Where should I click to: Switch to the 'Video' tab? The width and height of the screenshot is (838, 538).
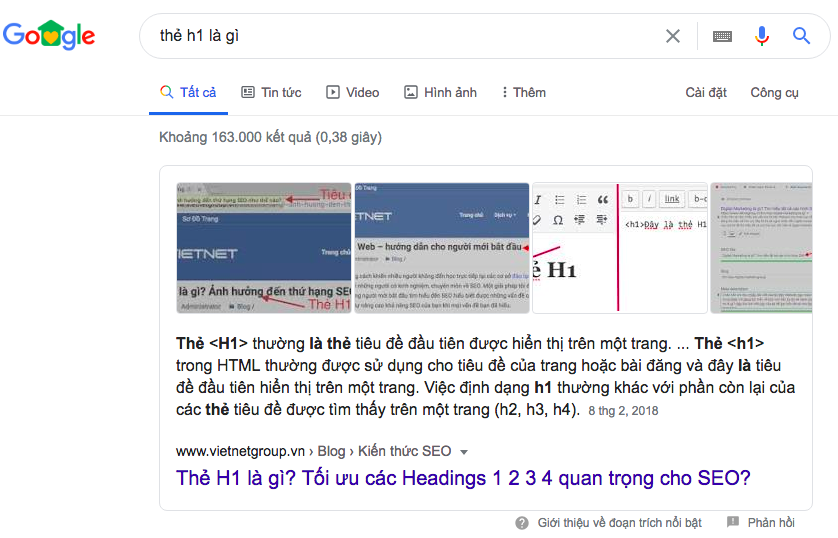click(x=353, y=92)
